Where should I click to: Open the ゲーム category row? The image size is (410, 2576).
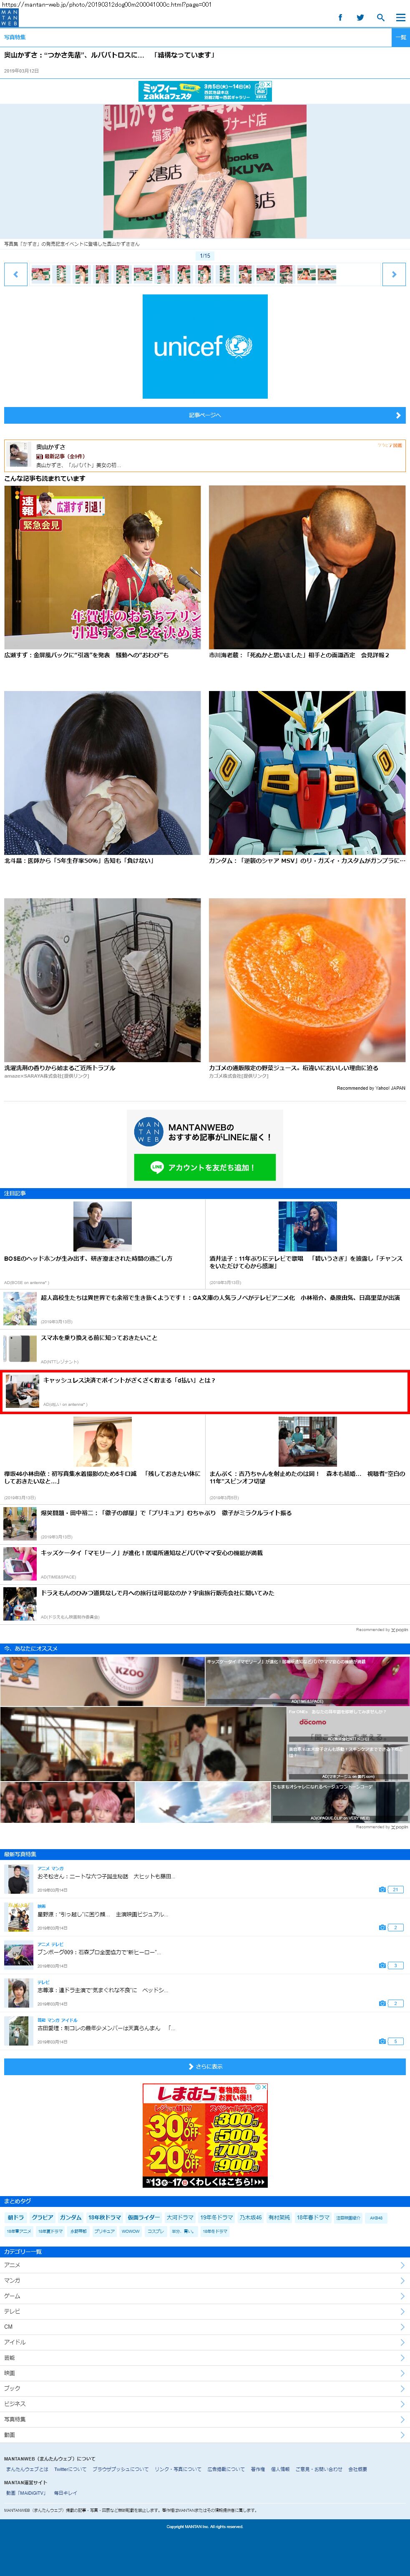point(205,2296)
